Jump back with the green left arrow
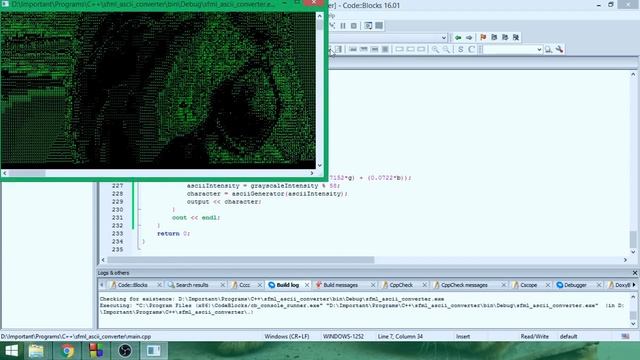The height and width of the screenshot is (360, 640). 458,38
